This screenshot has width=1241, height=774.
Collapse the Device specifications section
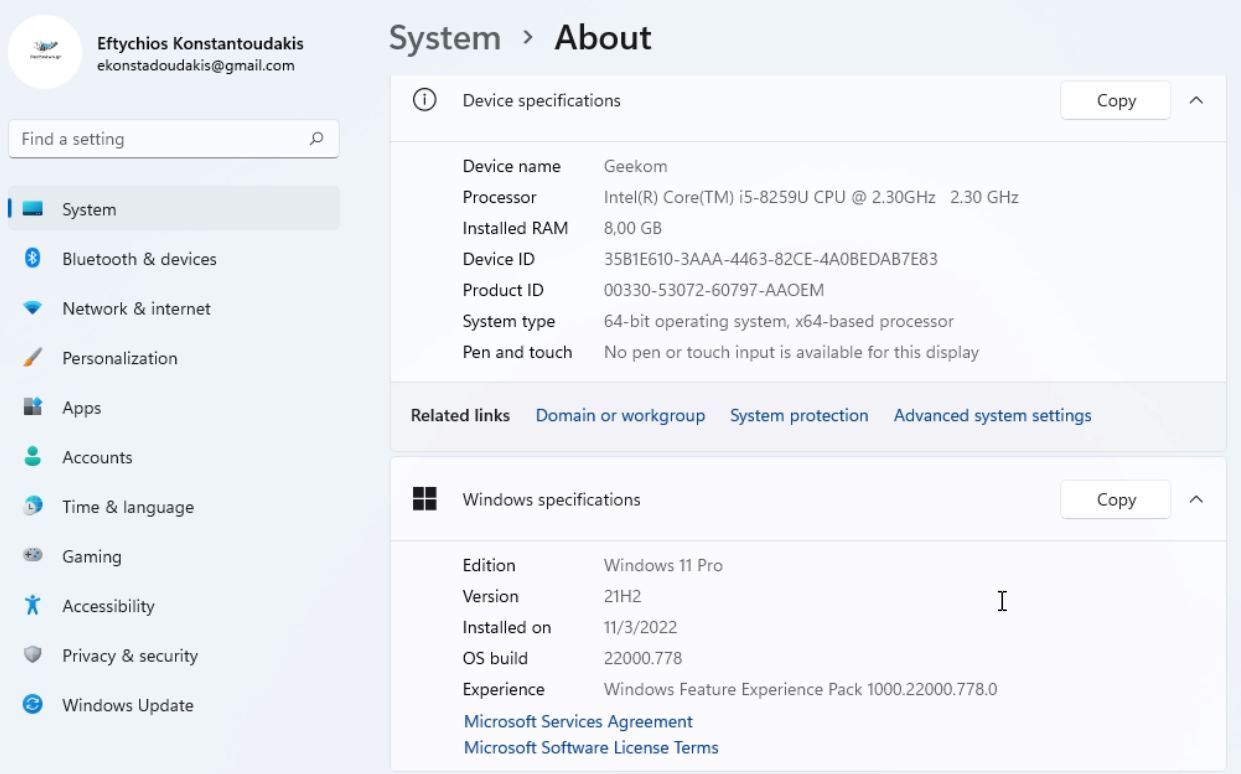click(x=1196, y=101)
